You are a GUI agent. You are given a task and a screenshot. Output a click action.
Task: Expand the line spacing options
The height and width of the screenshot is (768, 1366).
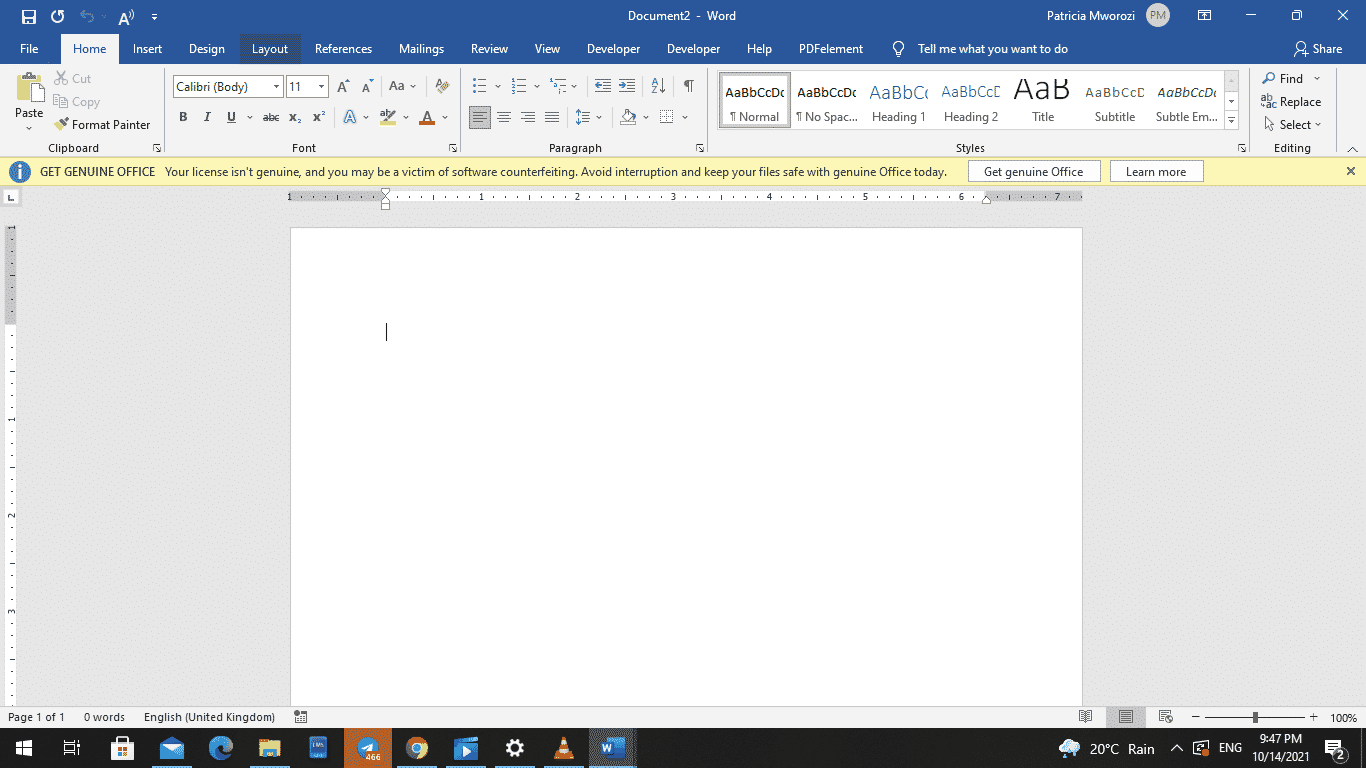[600, 117]
